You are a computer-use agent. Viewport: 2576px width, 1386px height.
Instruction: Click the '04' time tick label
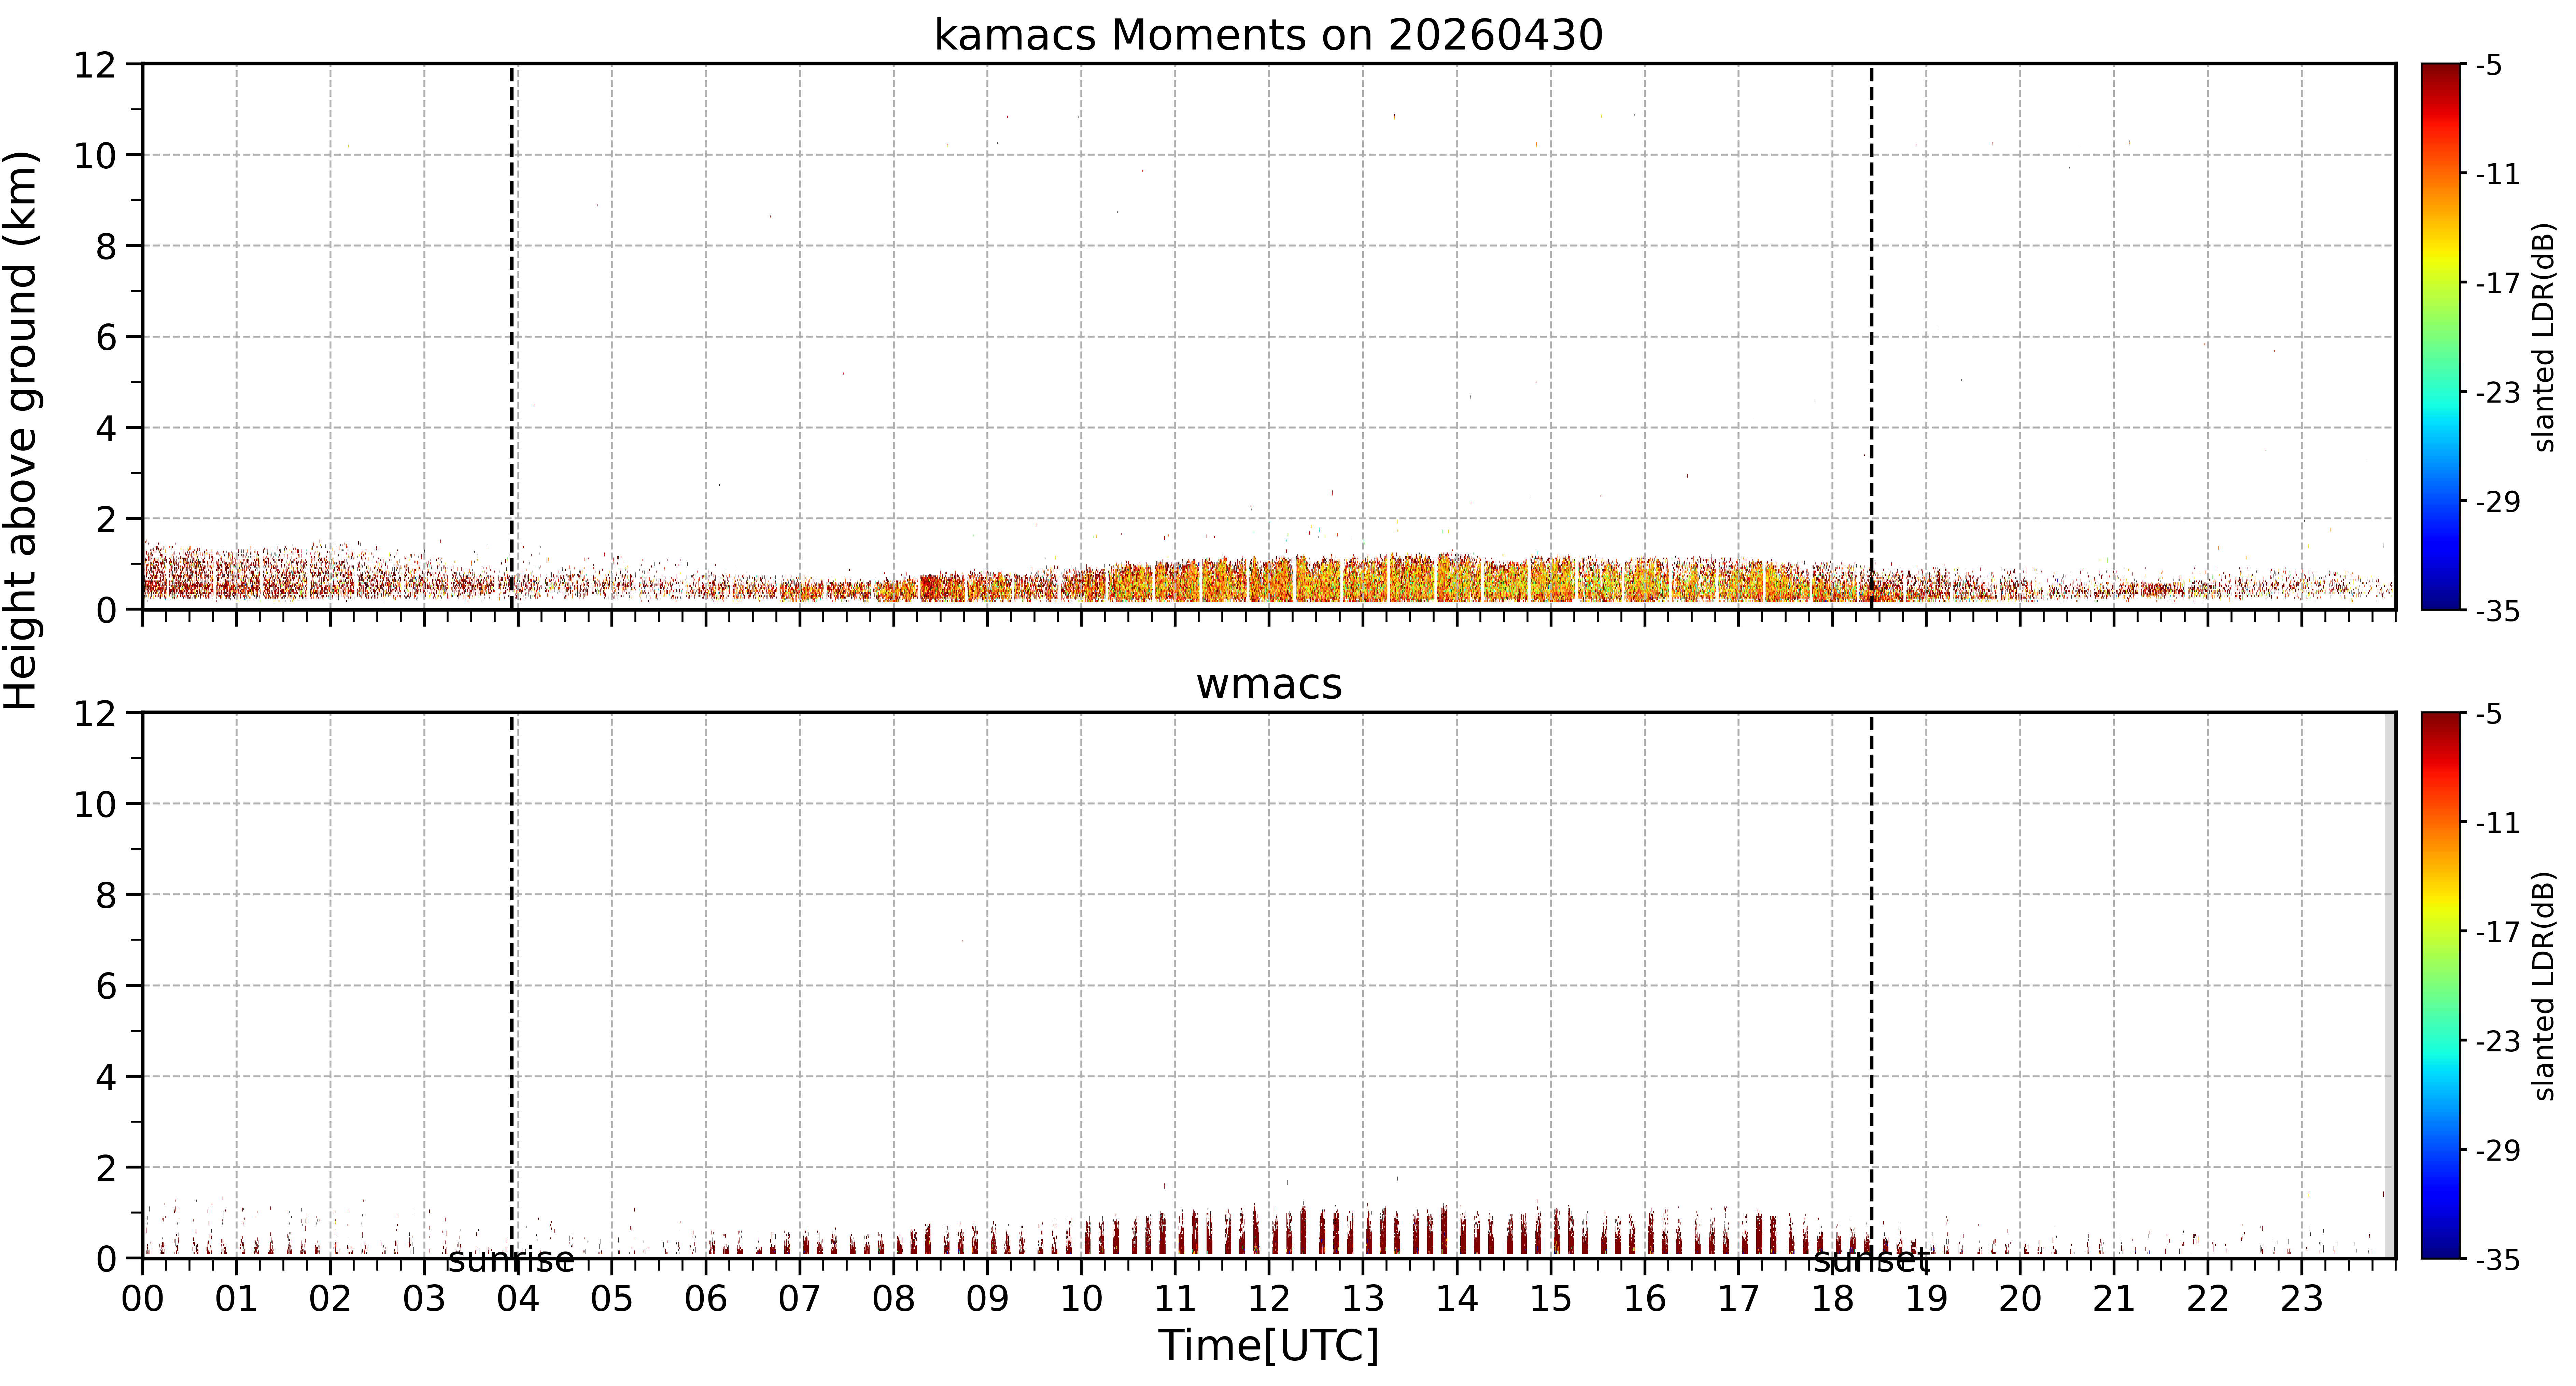point(518,1299)
